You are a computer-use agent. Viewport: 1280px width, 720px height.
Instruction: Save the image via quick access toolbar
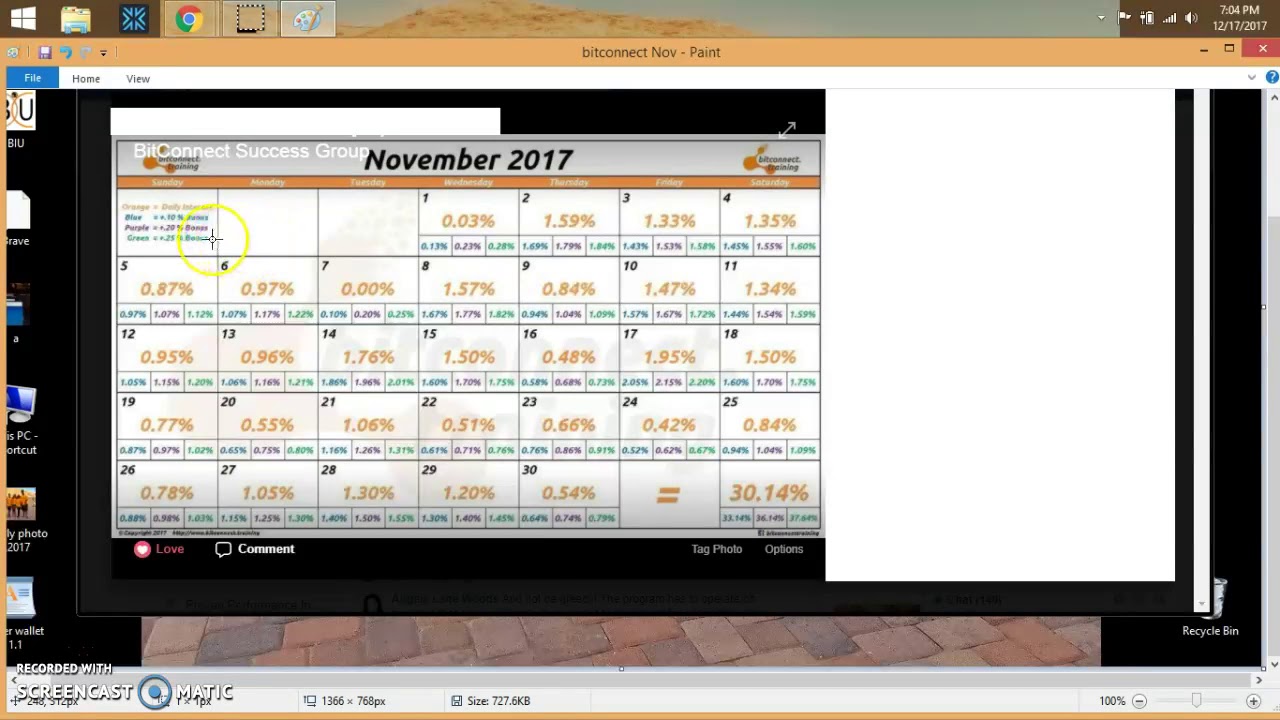click(45, 52)
